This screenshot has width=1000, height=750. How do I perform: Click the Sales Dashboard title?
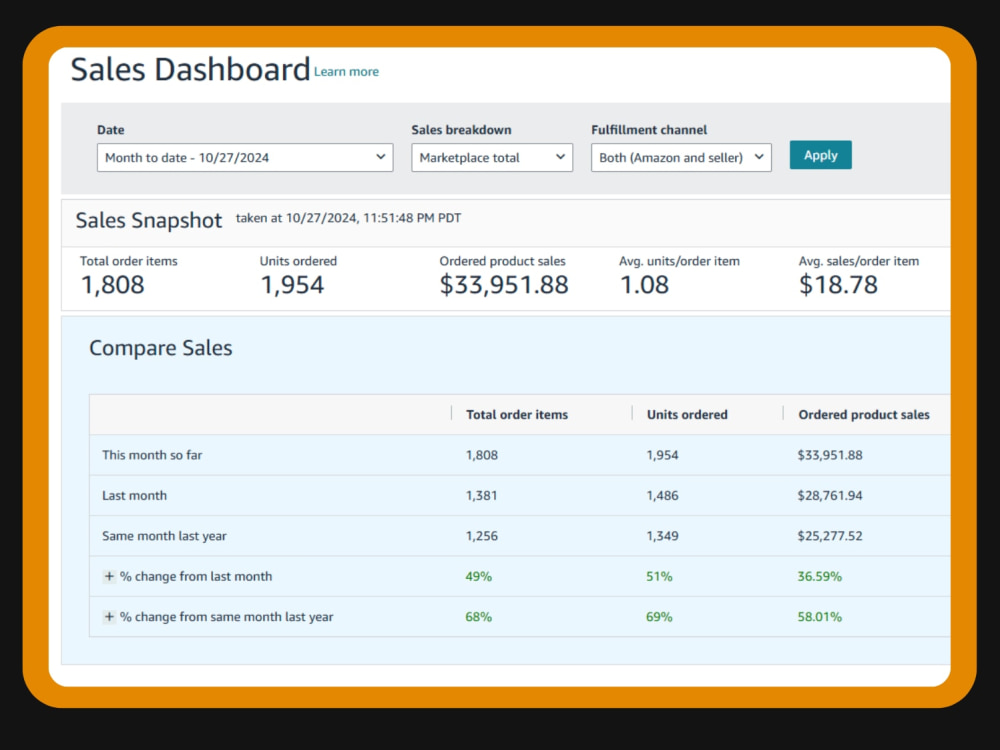[x=190, y=70]
